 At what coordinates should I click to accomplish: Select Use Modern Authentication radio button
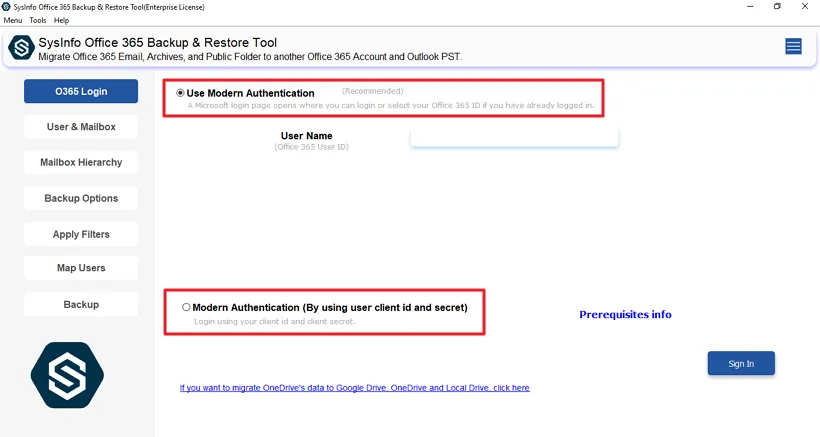[x=180, y=93]
